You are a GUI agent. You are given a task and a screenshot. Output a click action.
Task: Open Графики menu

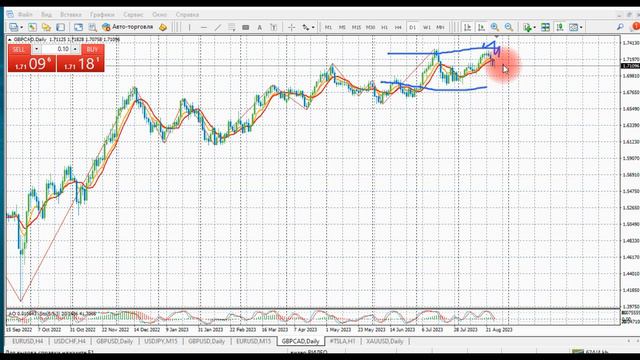tap(102, 14)
